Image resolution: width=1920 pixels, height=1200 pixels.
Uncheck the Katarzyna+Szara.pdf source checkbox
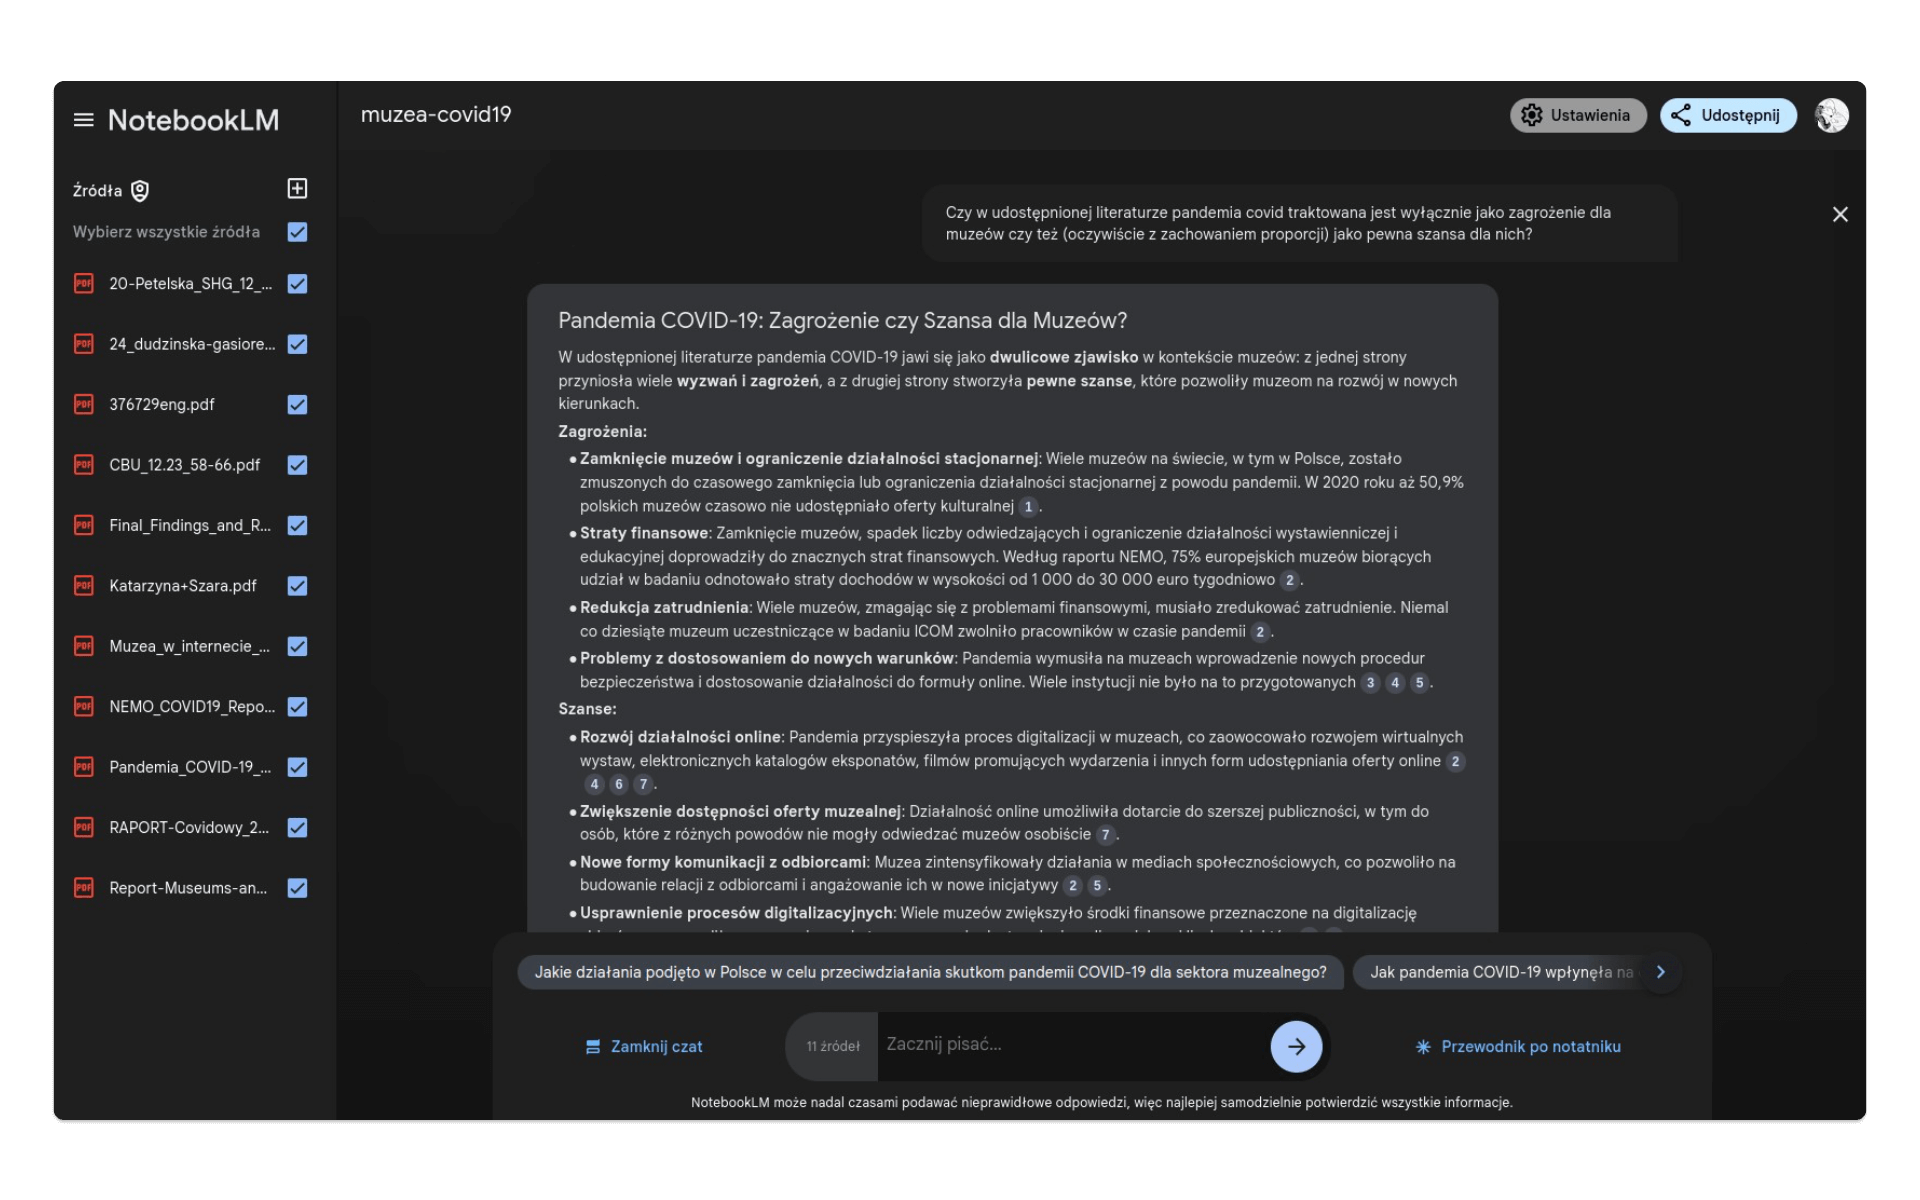coord(297,586)
